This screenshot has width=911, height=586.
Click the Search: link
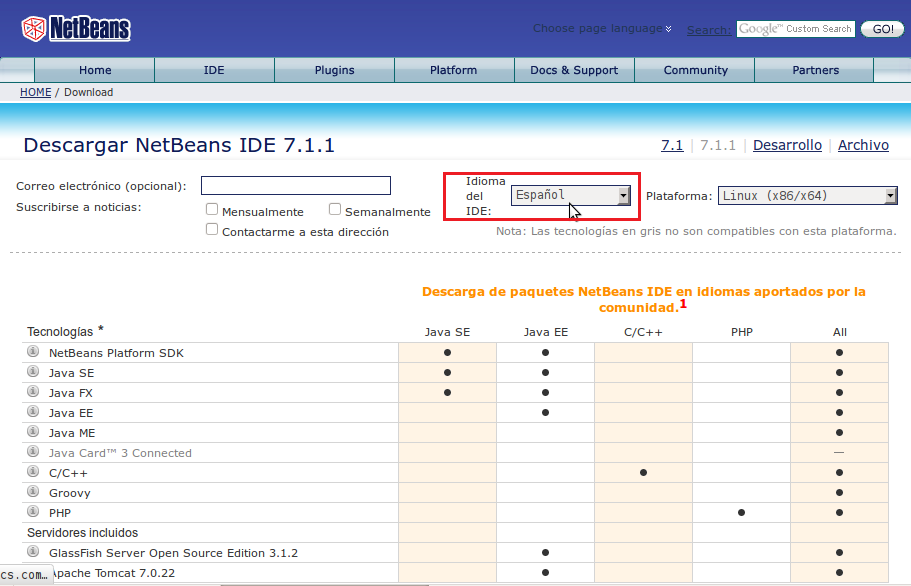709,30
